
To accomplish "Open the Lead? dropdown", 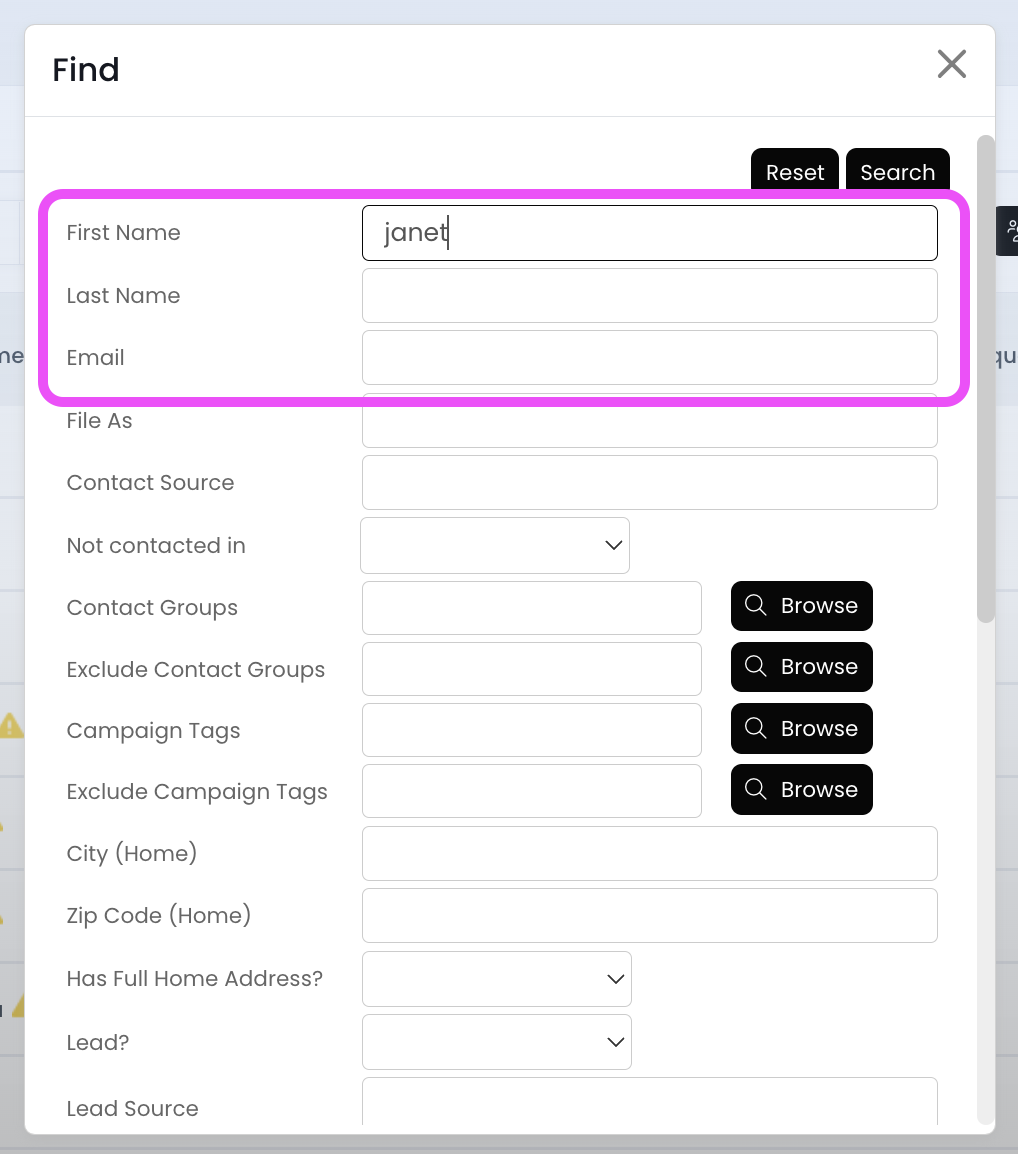I will coord(497,1042).
